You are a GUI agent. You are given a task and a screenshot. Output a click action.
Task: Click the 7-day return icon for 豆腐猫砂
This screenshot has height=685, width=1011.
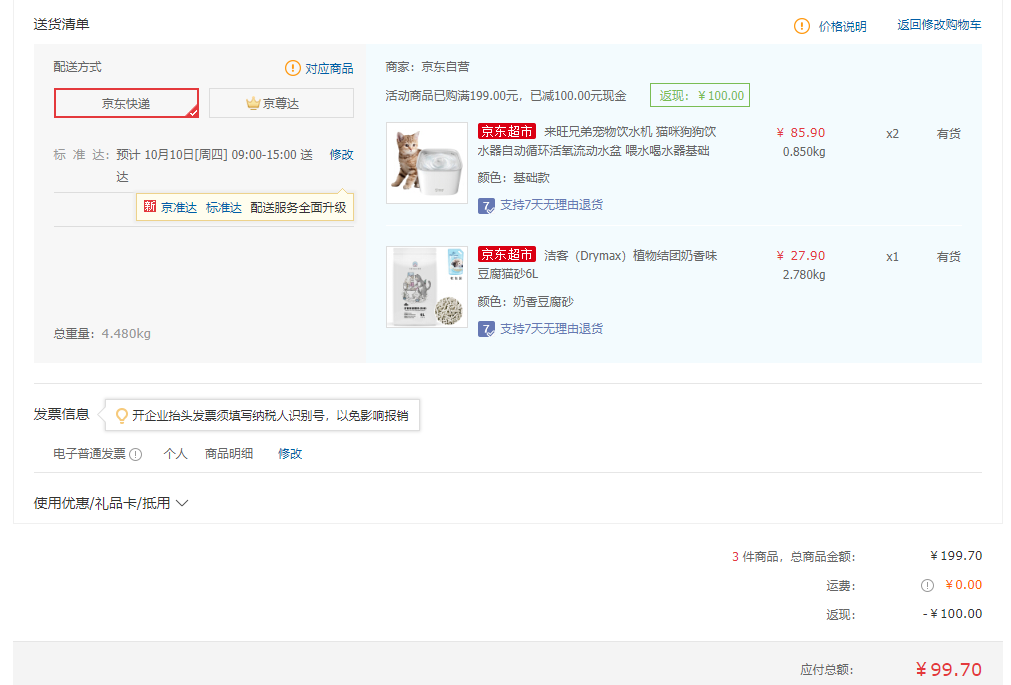pyautogui.click(x=486, y=329)
